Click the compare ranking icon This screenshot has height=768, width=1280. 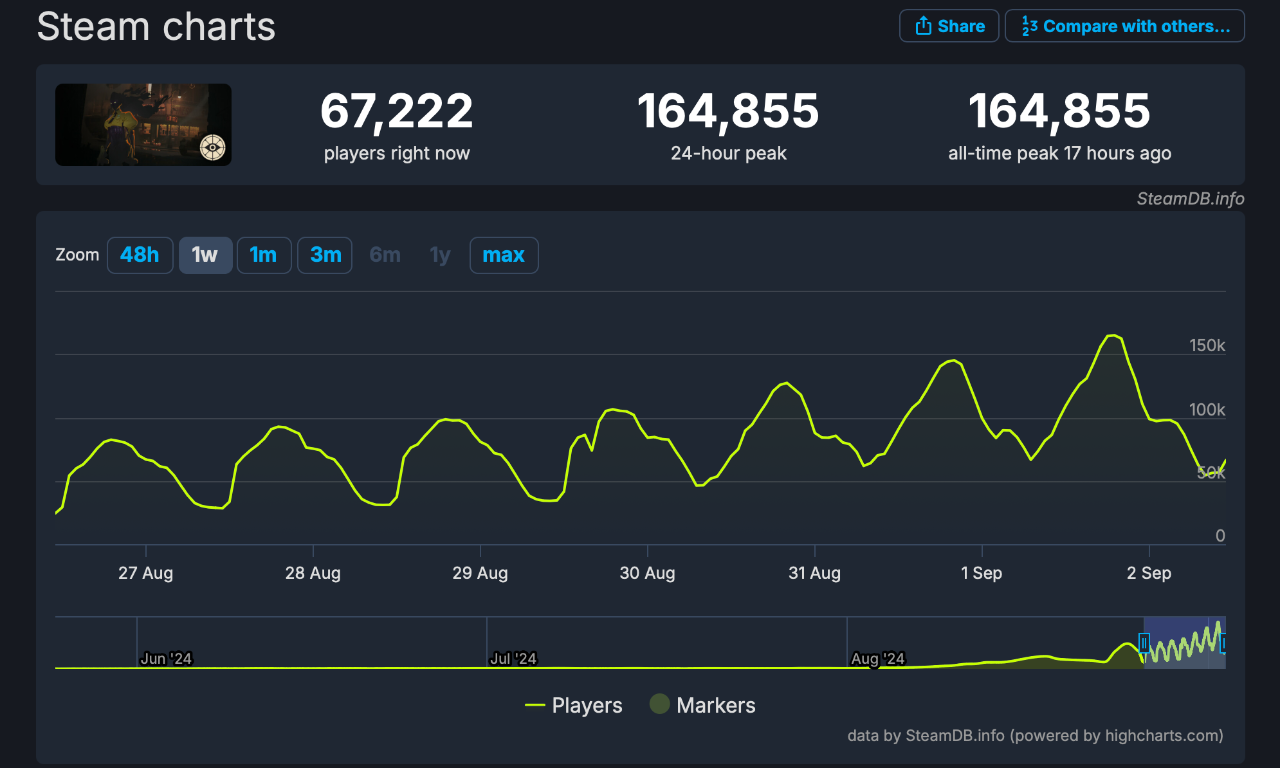click(1028, 26)
